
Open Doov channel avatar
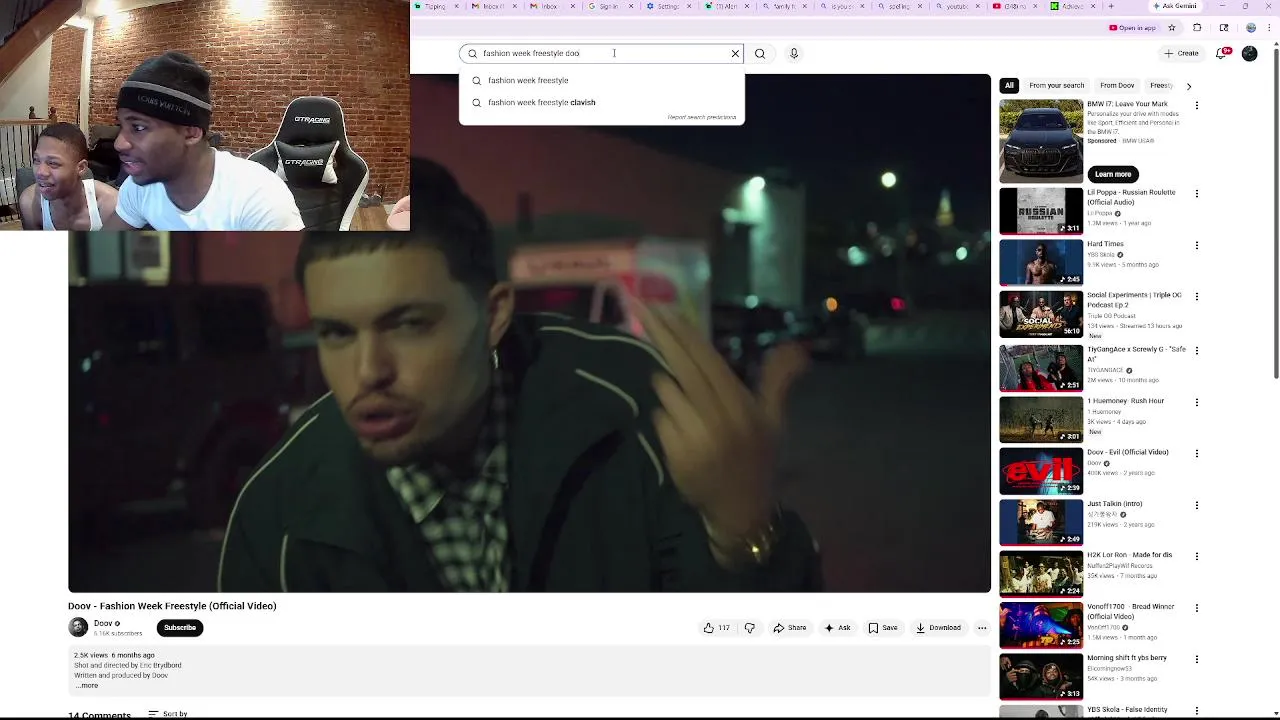[78, 627]
